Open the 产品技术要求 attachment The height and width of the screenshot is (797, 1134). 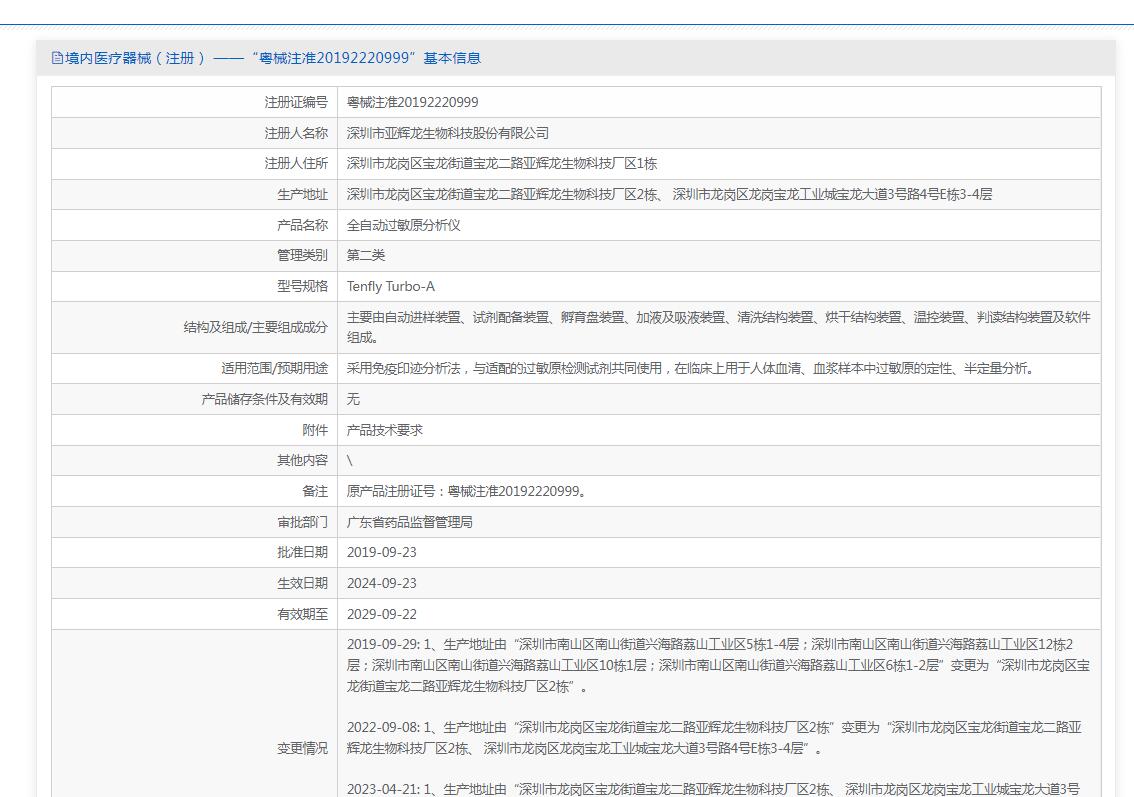(385, 430)
